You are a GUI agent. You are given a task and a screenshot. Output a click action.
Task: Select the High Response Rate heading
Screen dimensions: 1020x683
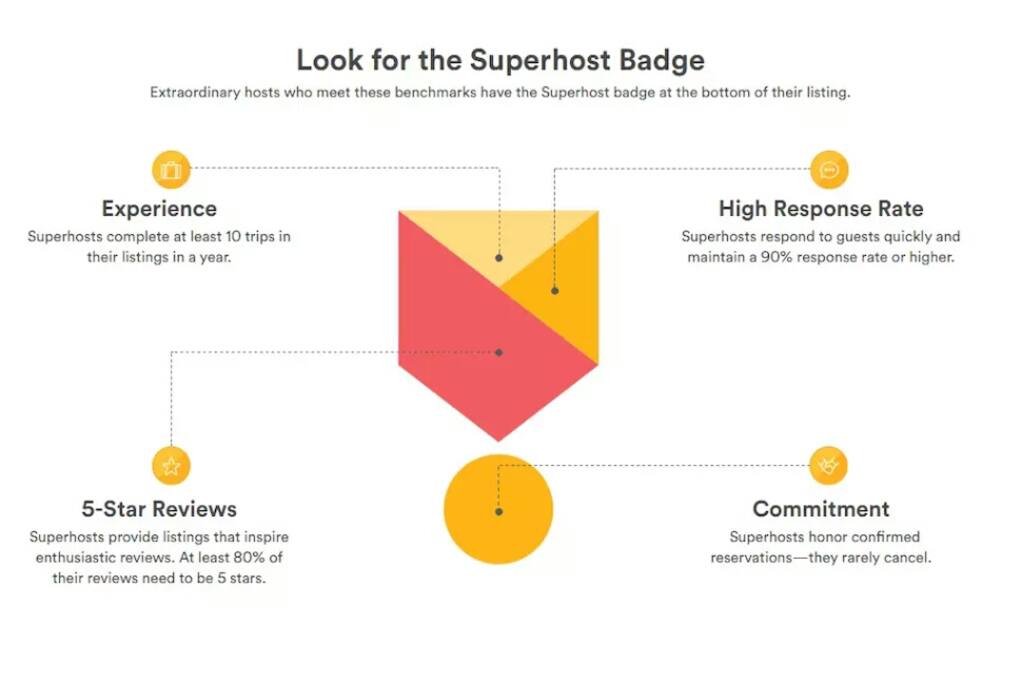[821, 209]
